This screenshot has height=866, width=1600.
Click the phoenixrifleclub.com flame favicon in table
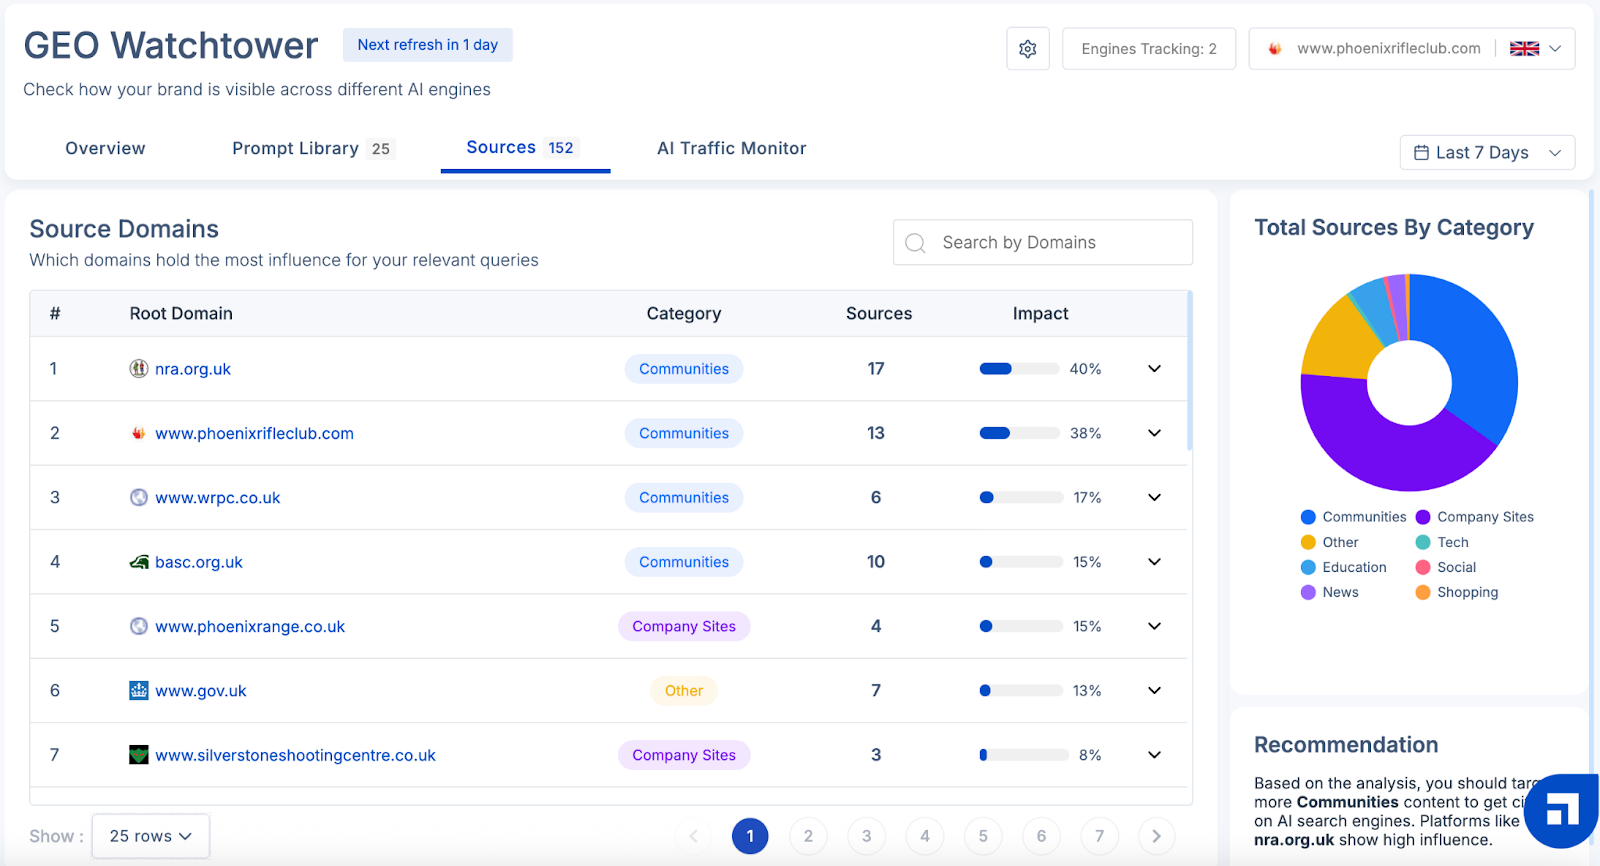[x=139, y=433]
